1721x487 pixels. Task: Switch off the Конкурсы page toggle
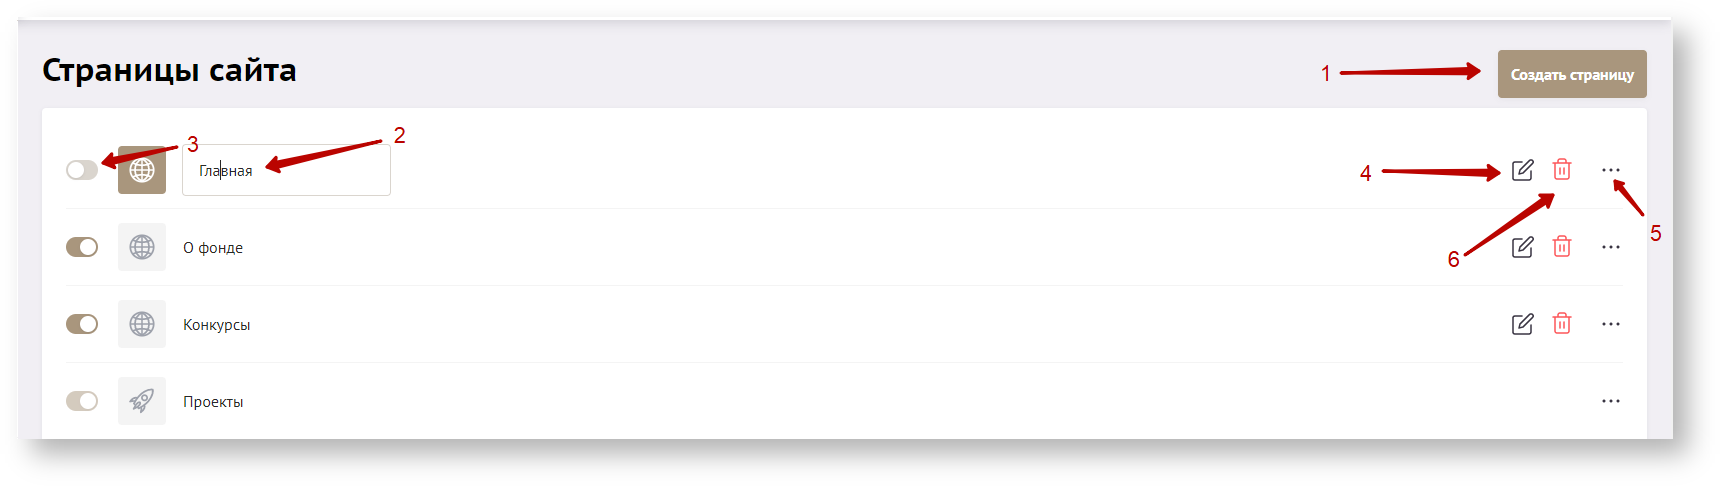[x=82, y=324]
